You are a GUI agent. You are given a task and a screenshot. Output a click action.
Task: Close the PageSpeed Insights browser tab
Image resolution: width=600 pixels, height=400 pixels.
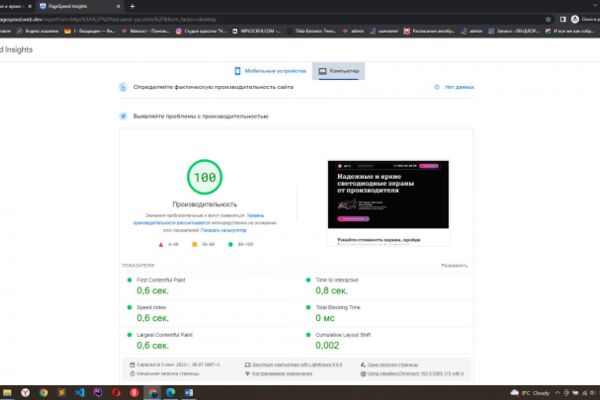pos(118,6)
